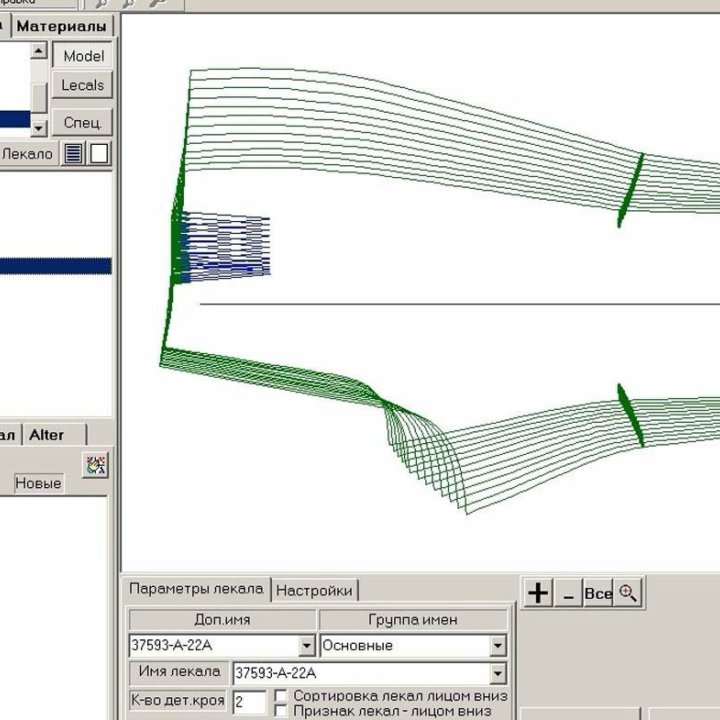720x720 pixels.
Task: Open the "Группа имен" Основные dropdown
Action: (497, 646)
